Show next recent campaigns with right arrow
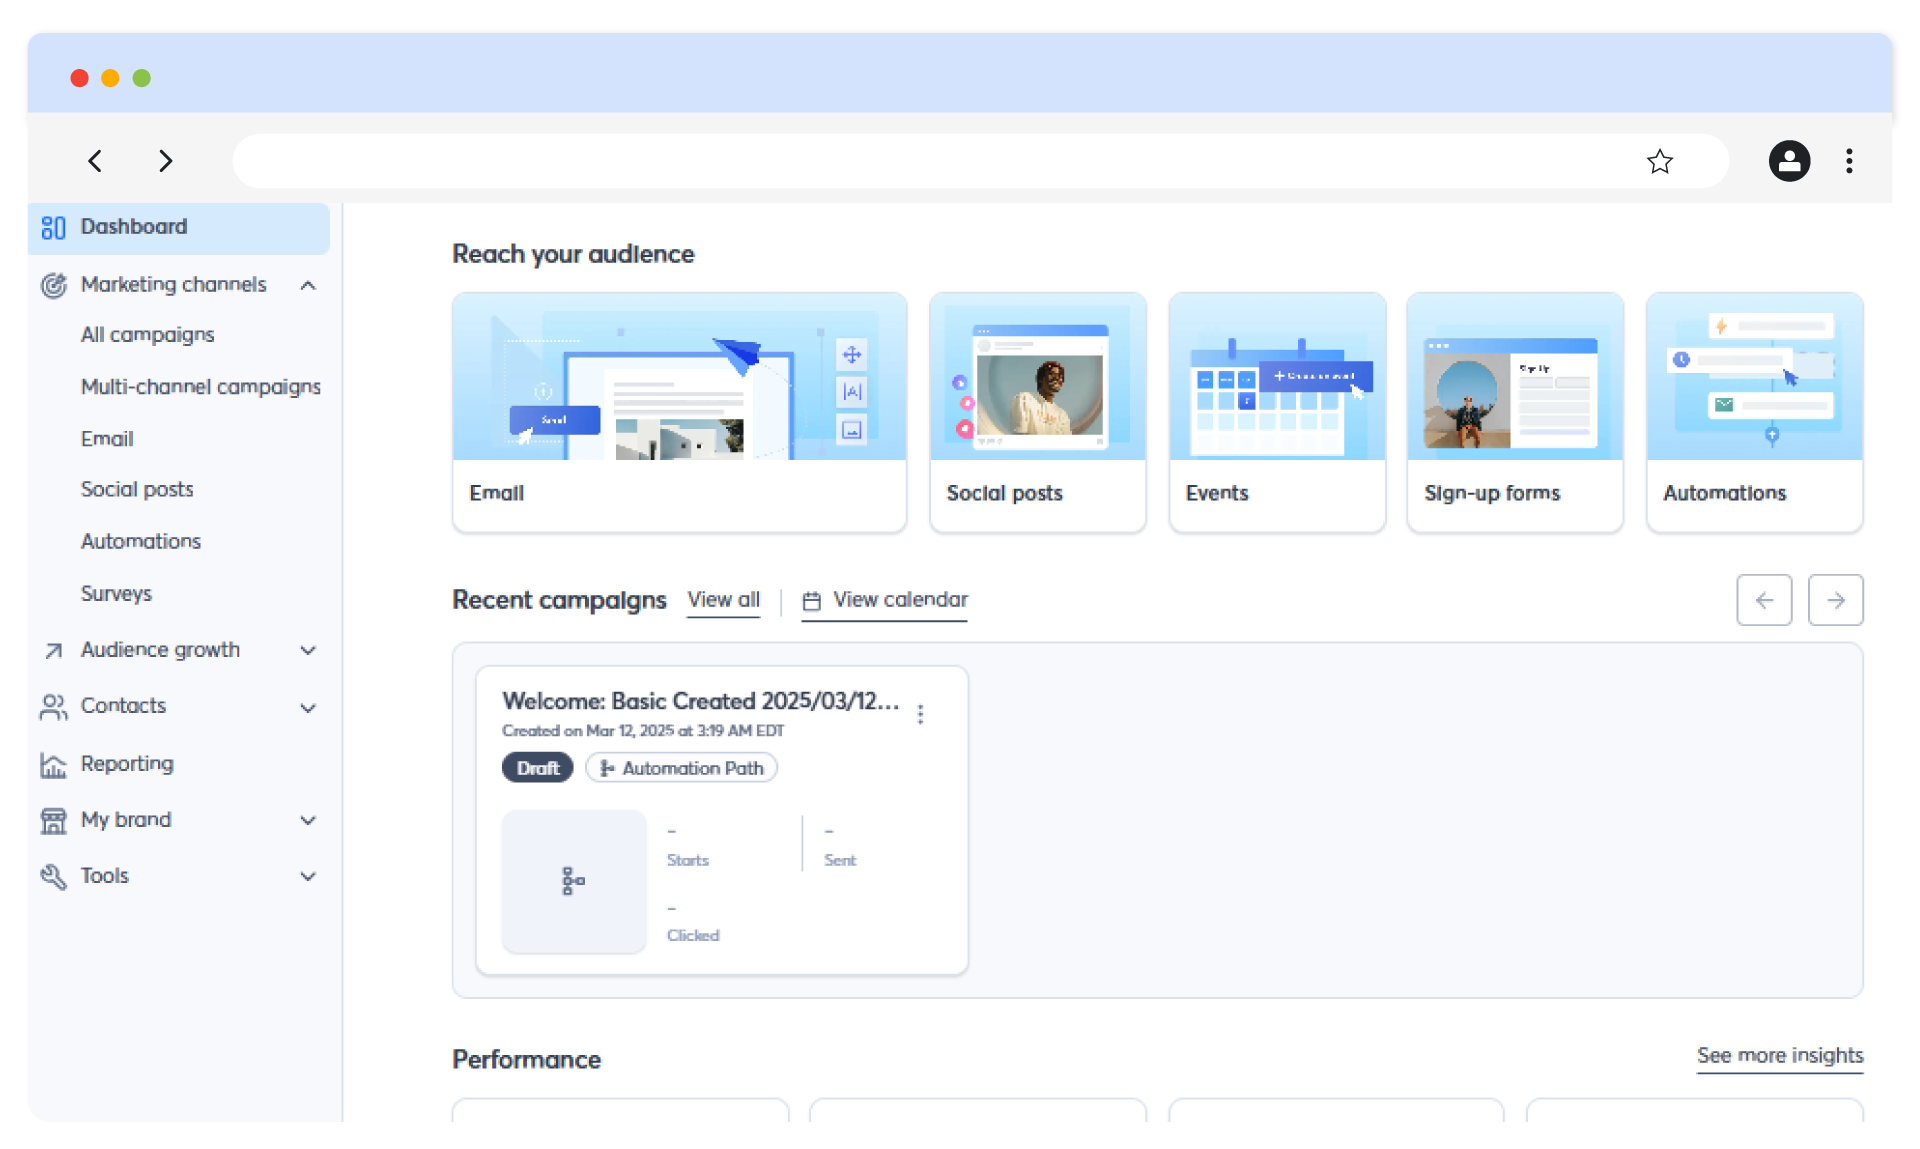Image resolution: width=1920 pixels, height=1149 pixels. tap(1835, 600)
